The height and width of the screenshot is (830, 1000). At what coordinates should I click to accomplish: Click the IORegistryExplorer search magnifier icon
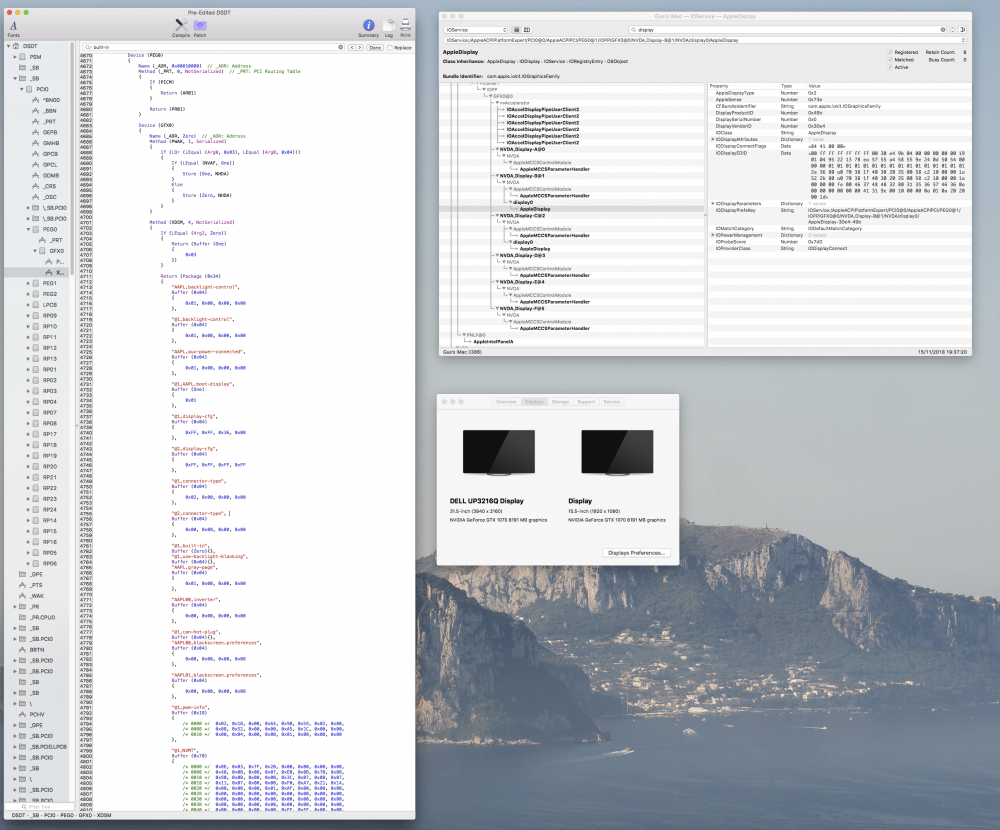[x=633, y=30]
